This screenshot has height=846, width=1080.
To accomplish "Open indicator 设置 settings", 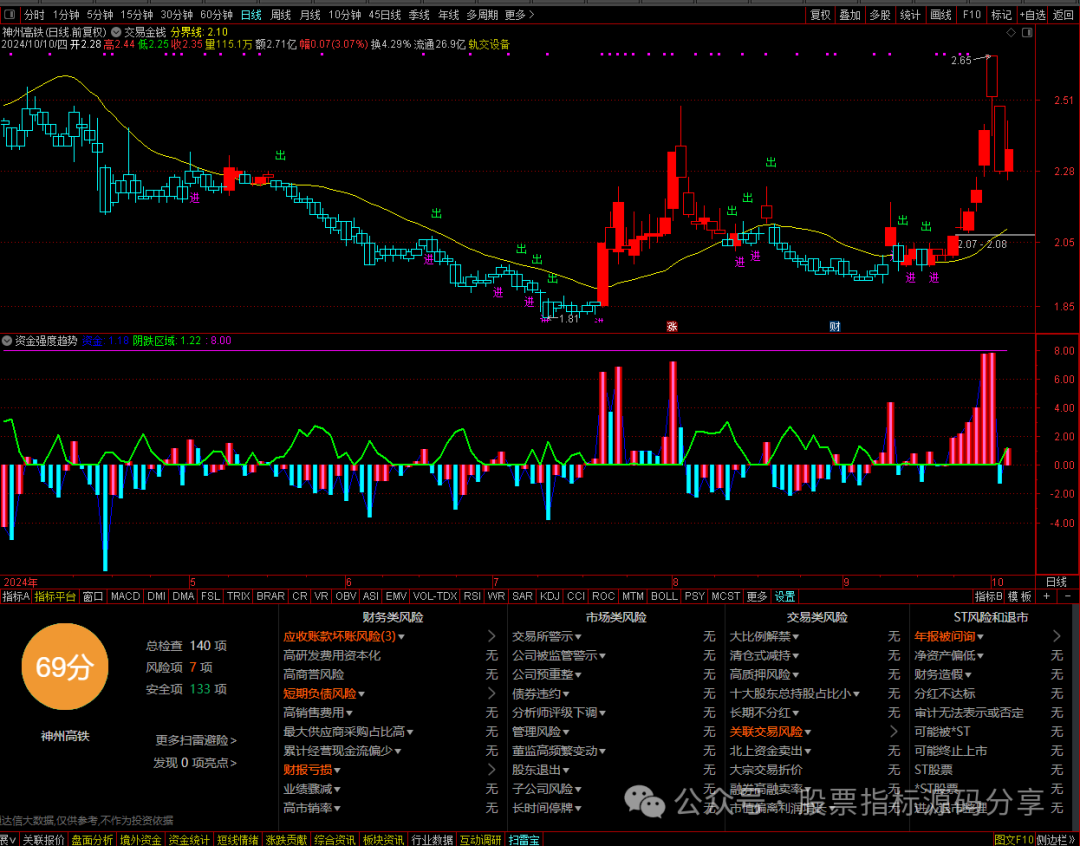I will point(785,596).
